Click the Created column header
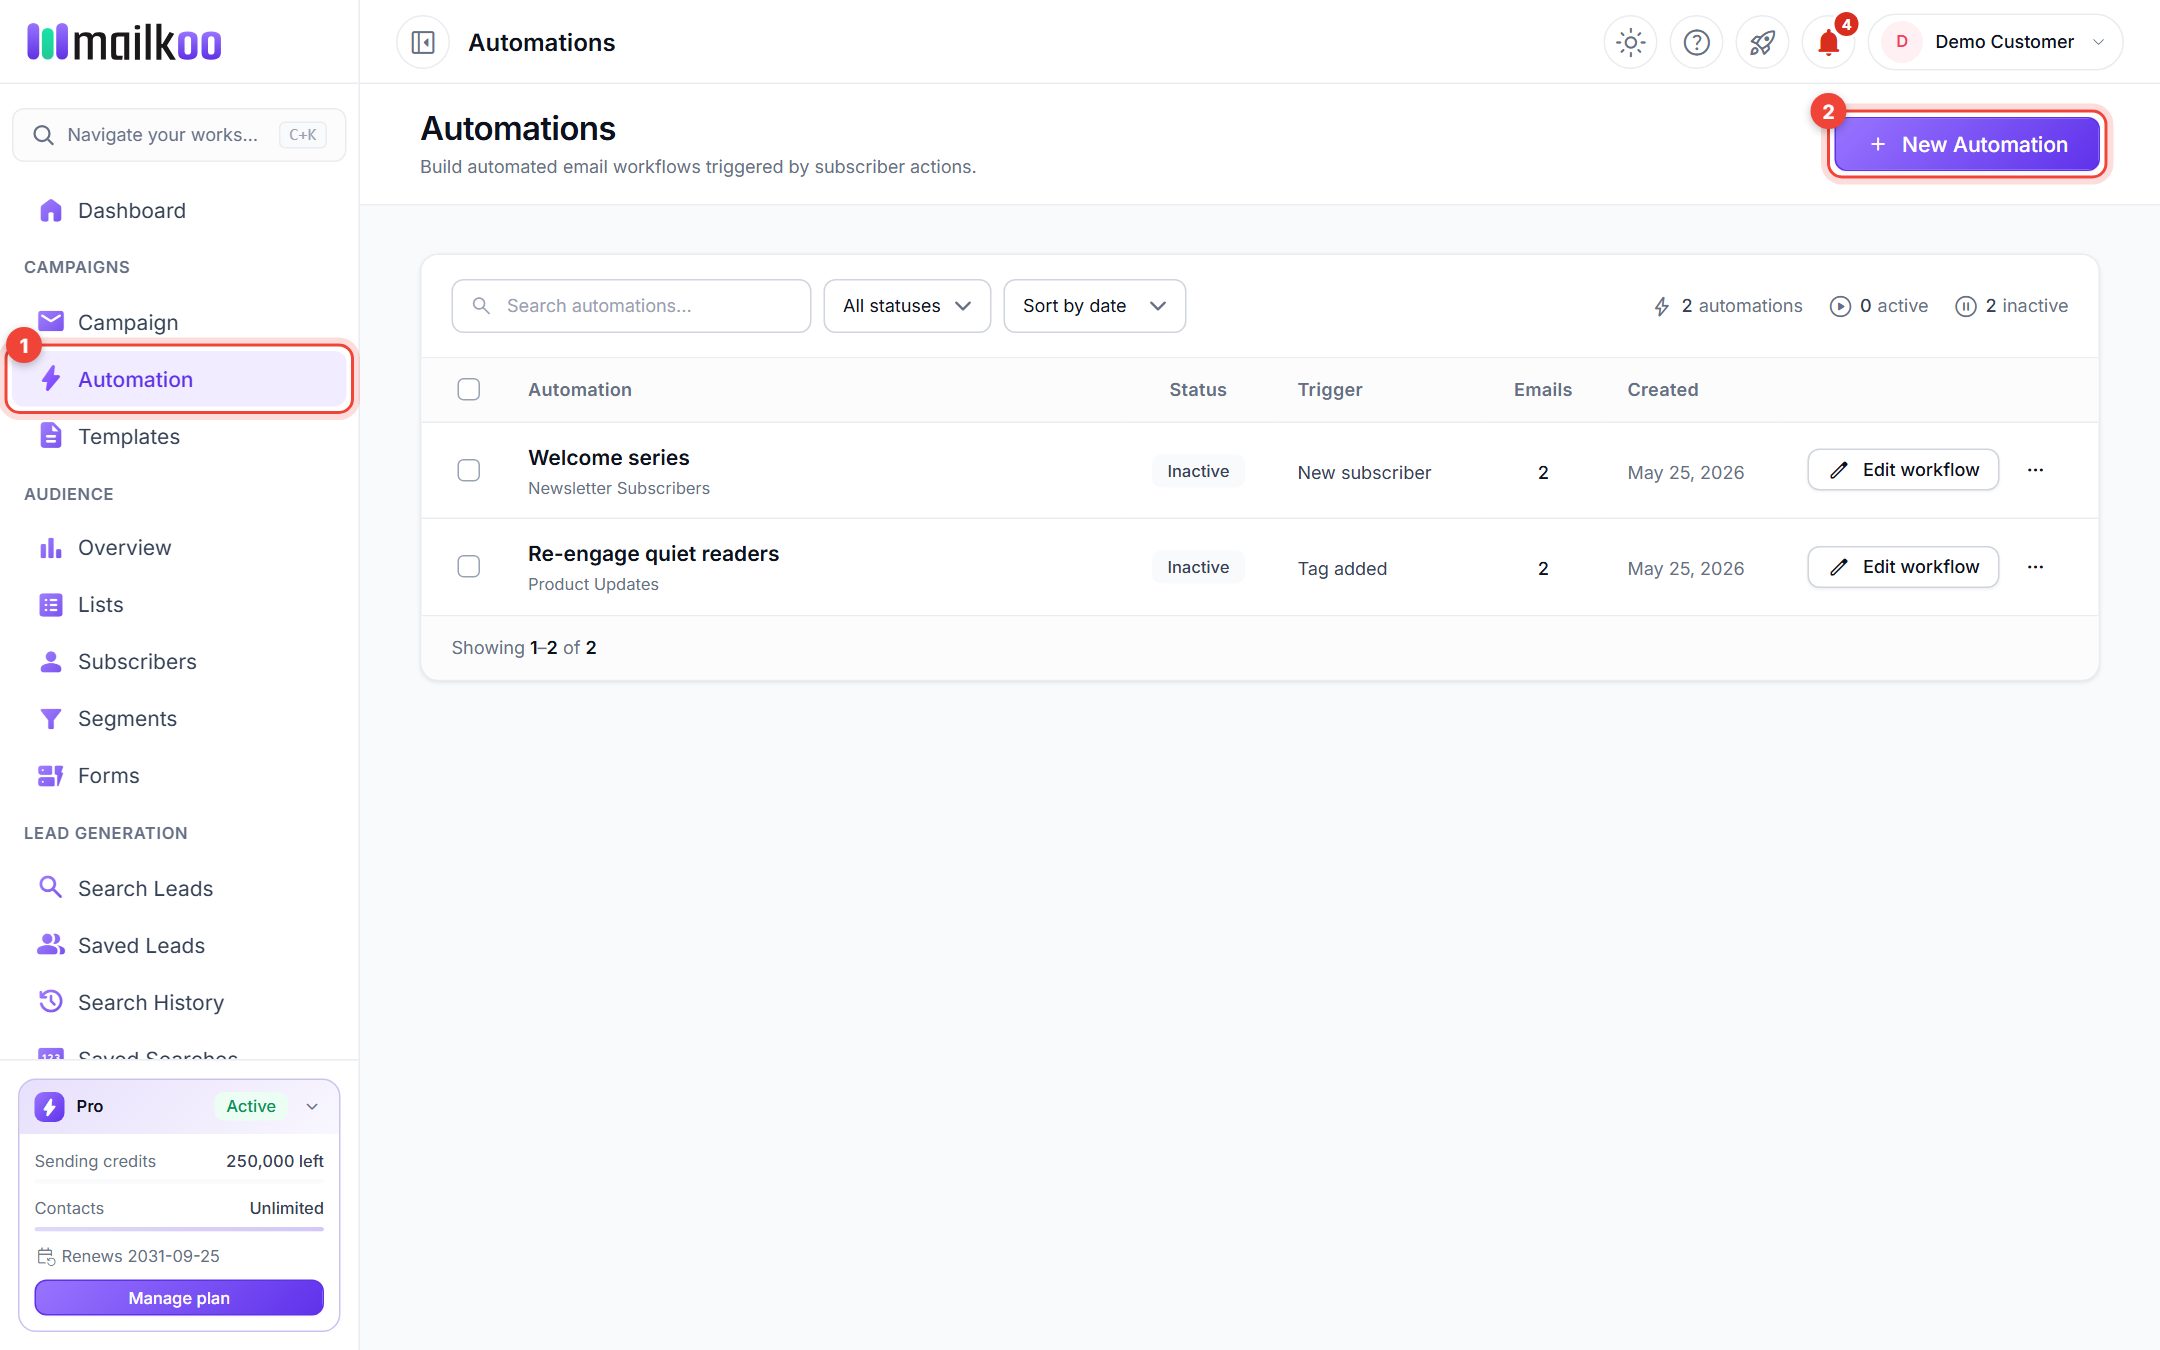The height and width of the screenshot is (1350, 2160). tap(1662, 389)
